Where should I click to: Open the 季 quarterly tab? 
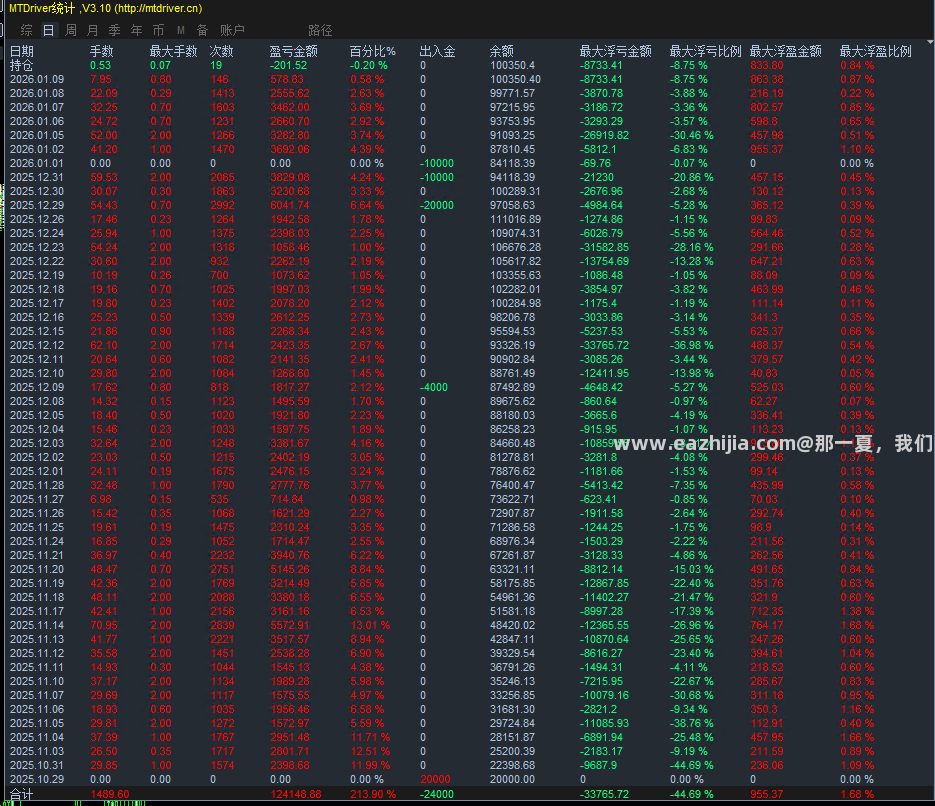pos(114,30)
